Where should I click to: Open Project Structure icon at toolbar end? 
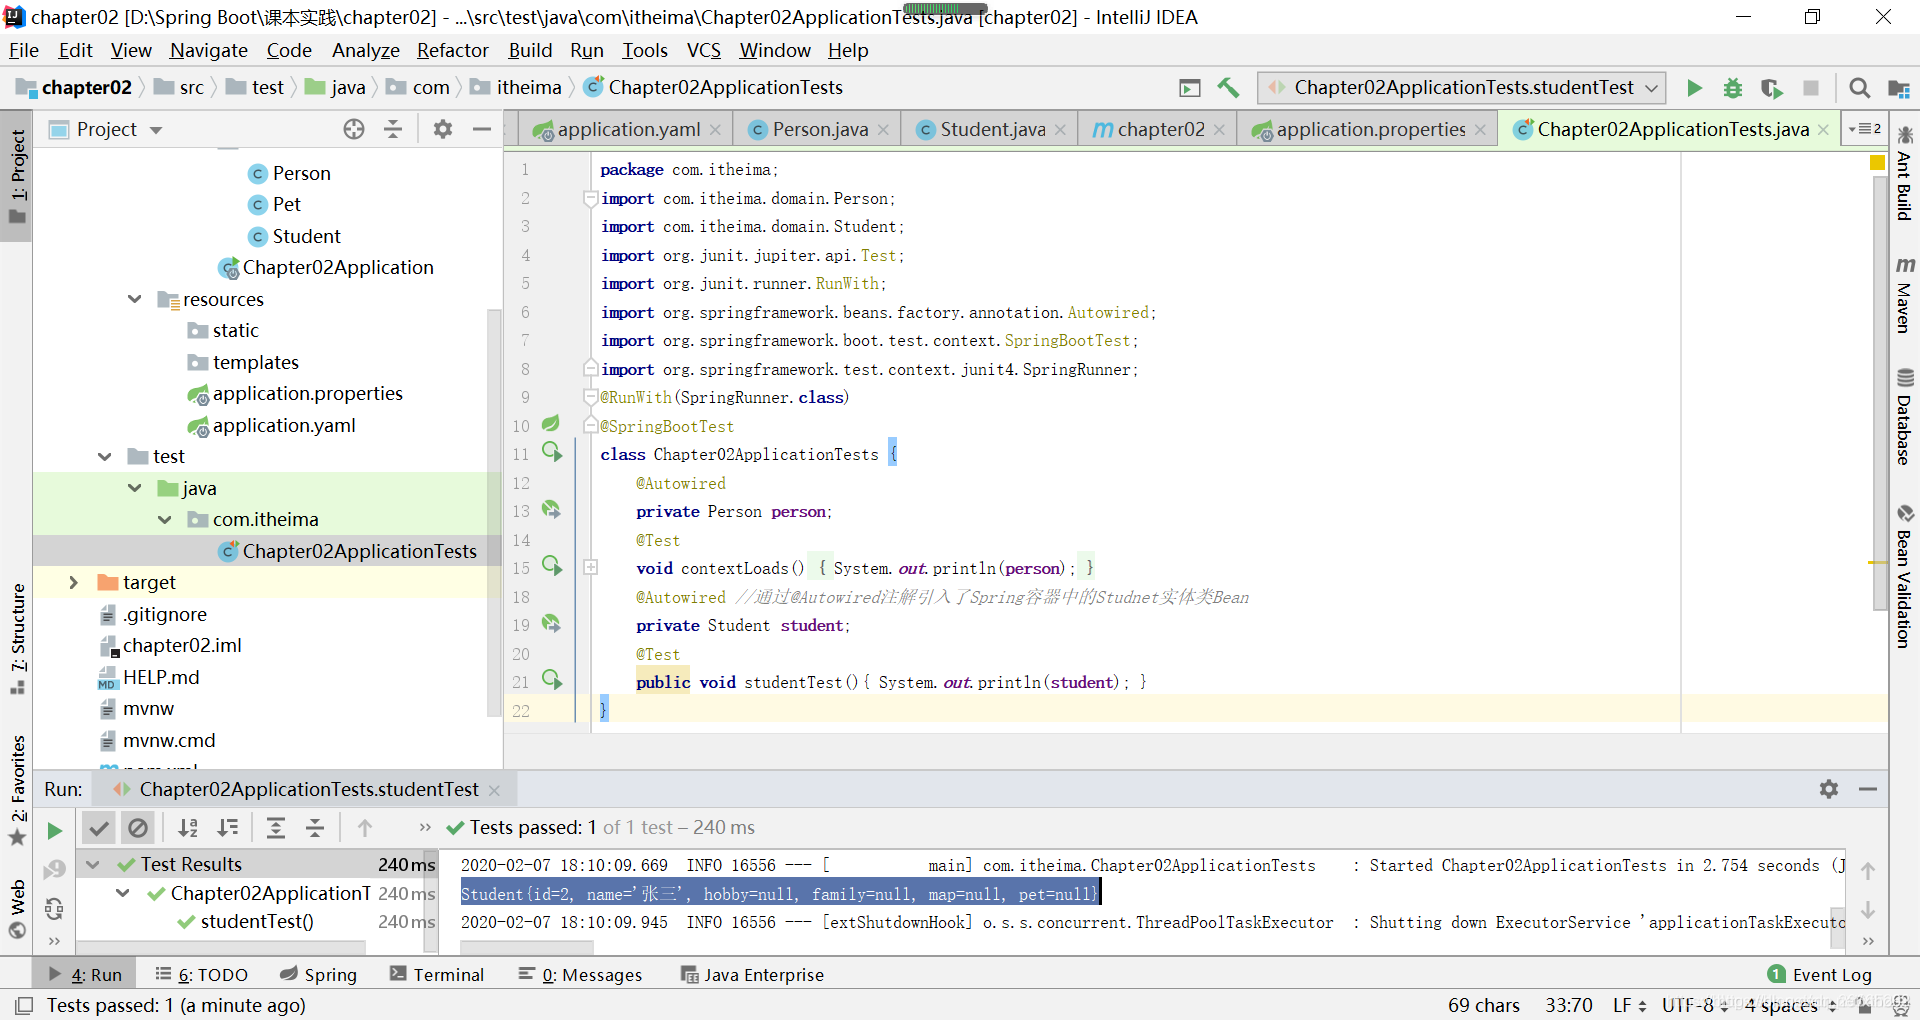[x=1898, y=88]
